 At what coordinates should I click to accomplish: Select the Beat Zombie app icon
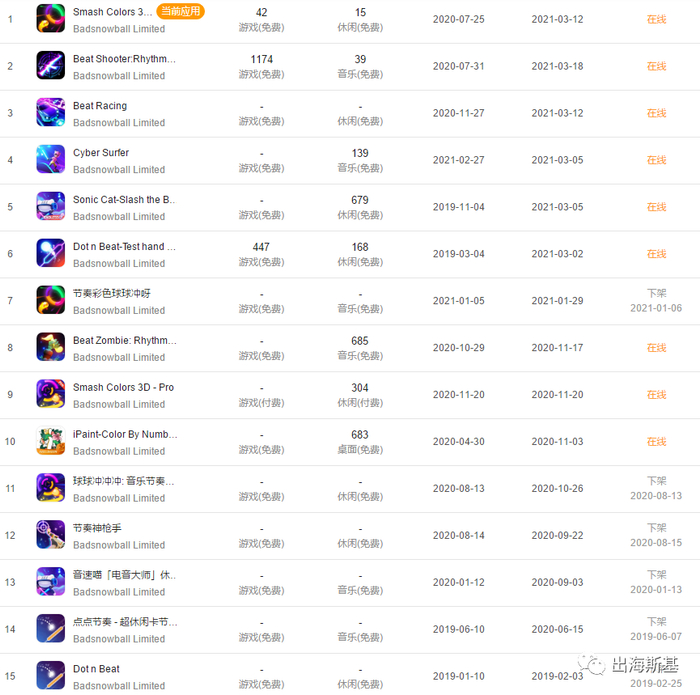[x=50, y=347]
